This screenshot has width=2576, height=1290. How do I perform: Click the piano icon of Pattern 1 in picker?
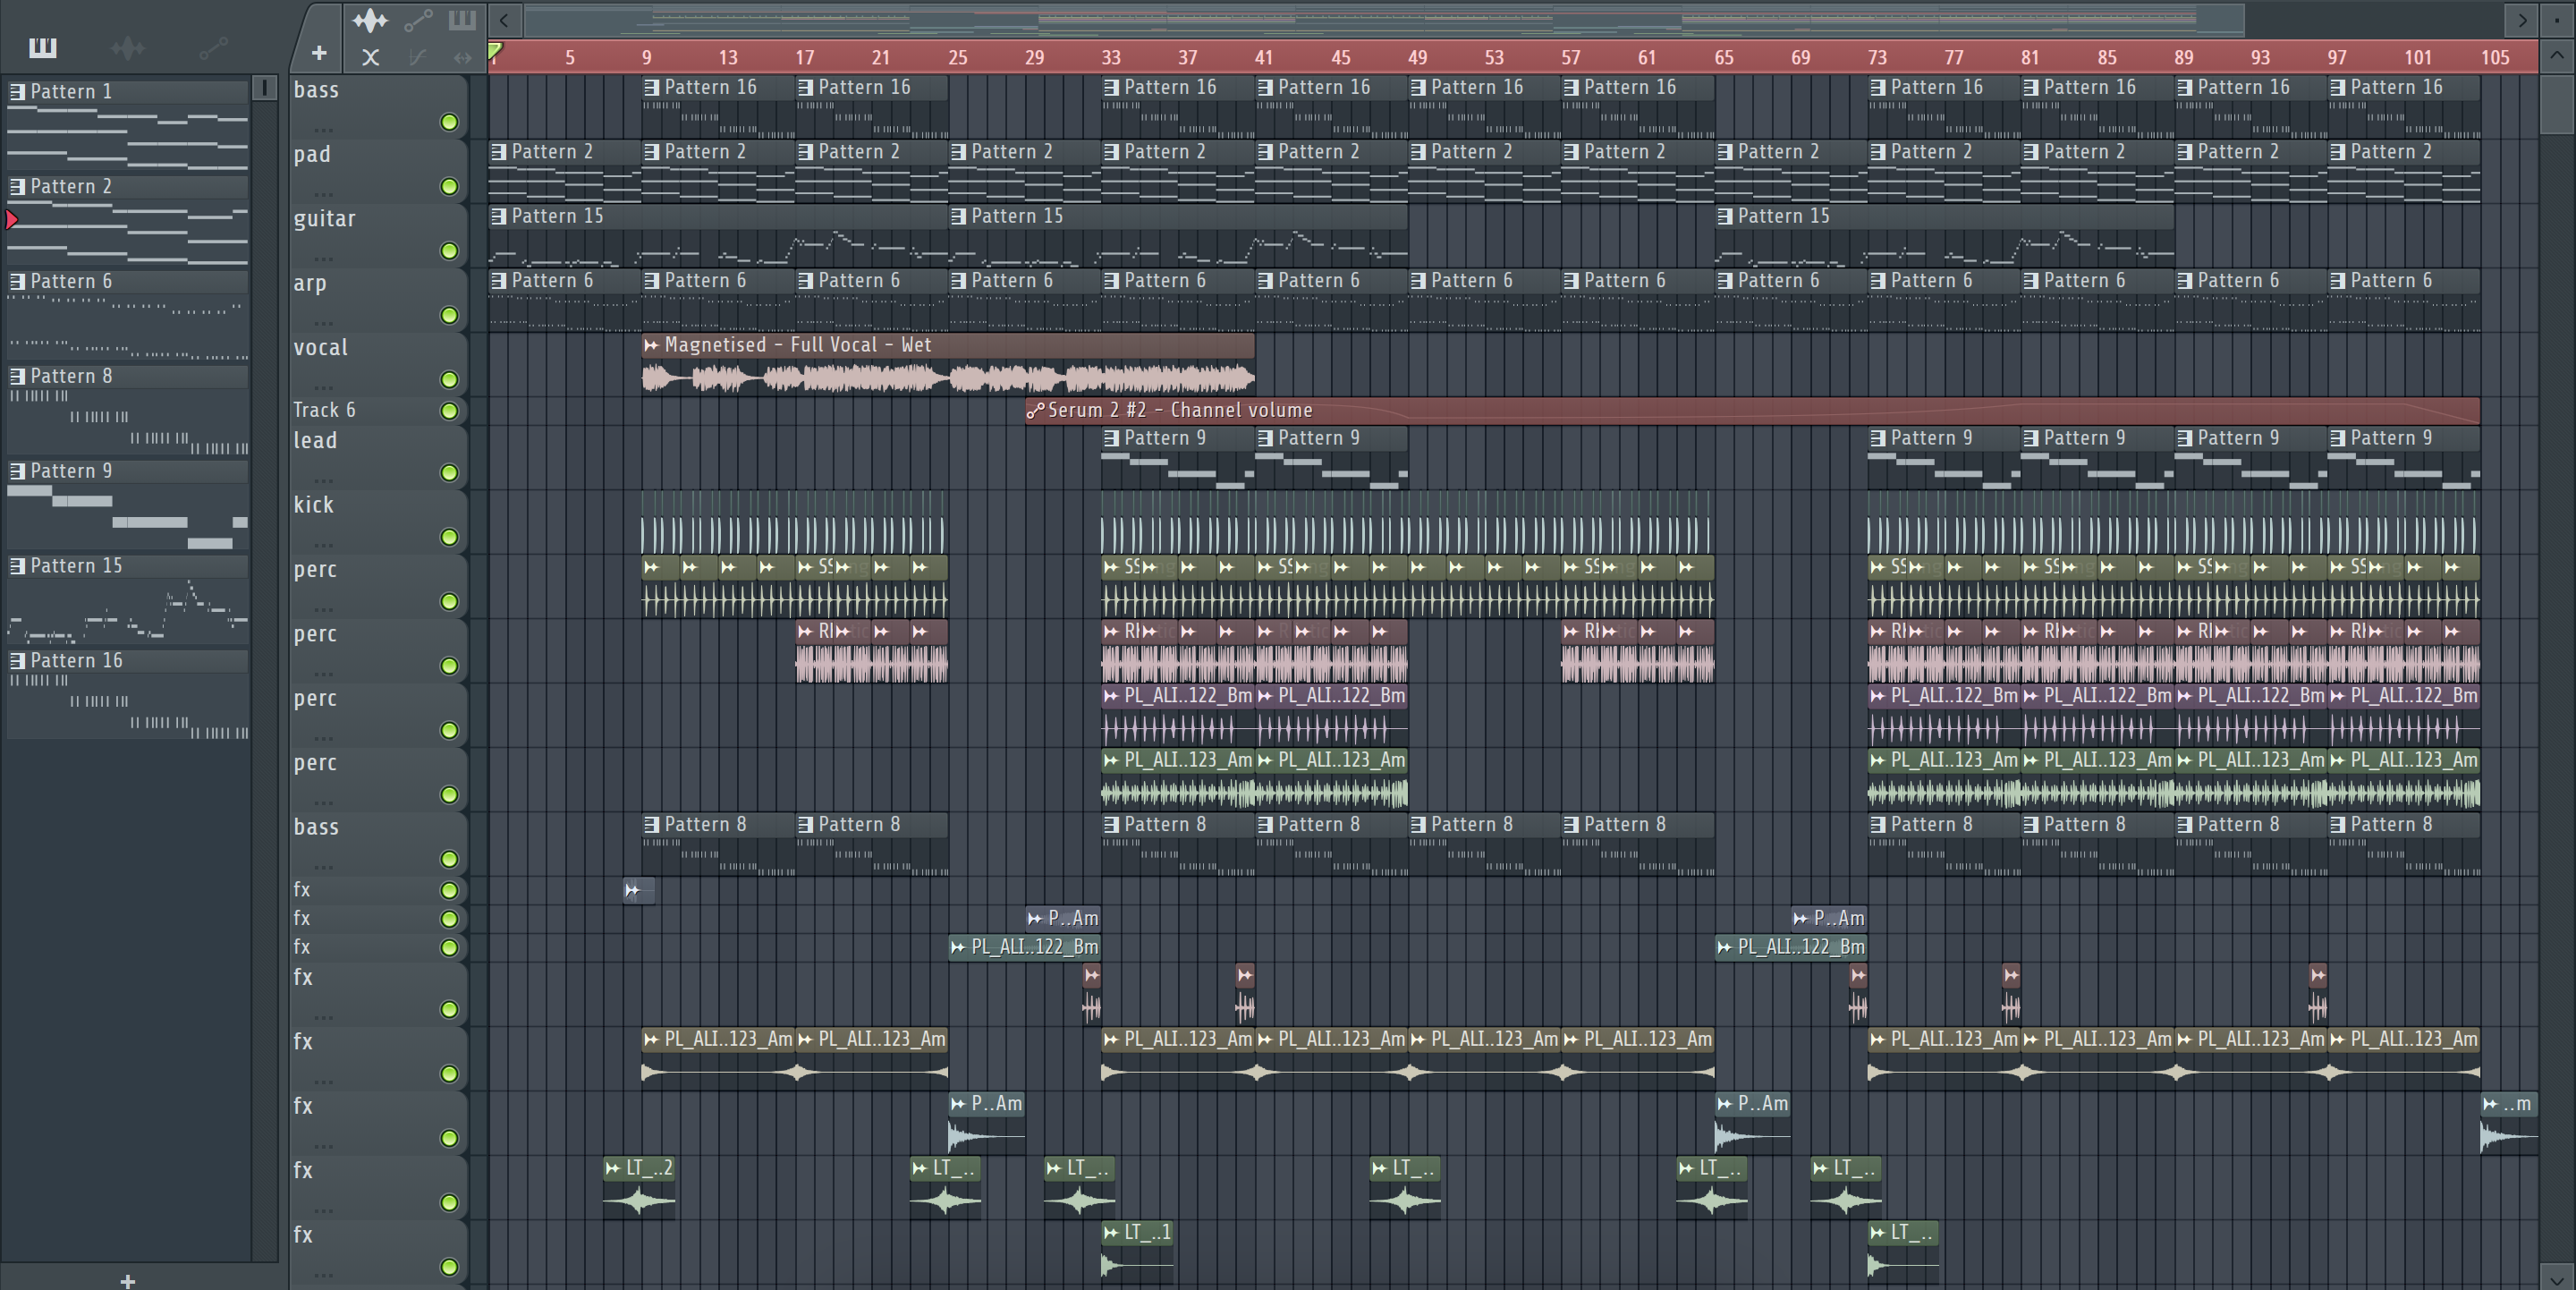click(17, 92)
